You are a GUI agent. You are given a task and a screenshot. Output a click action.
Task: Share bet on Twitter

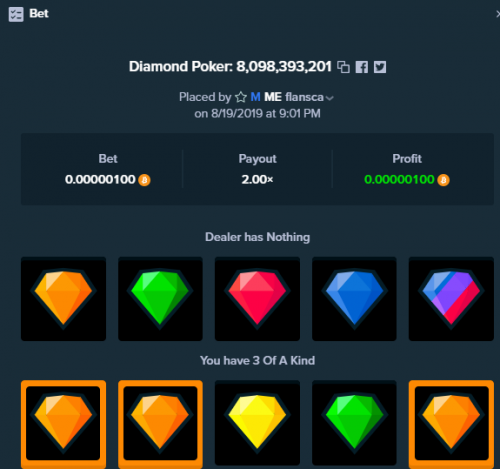pyautogui.click(x=380, y=67)
